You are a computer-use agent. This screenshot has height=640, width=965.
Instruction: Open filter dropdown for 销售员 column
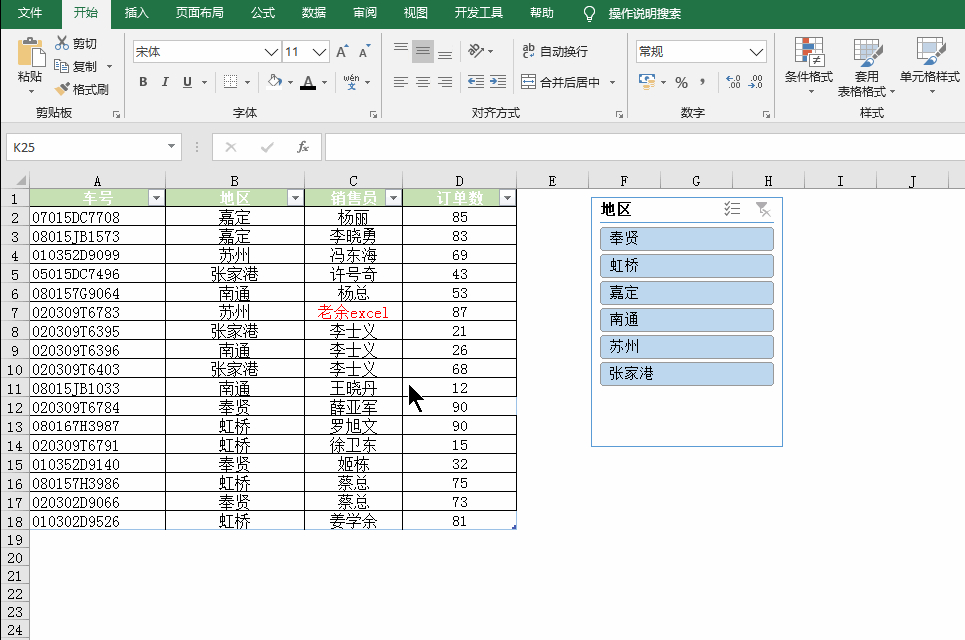(x=393, y=198)
